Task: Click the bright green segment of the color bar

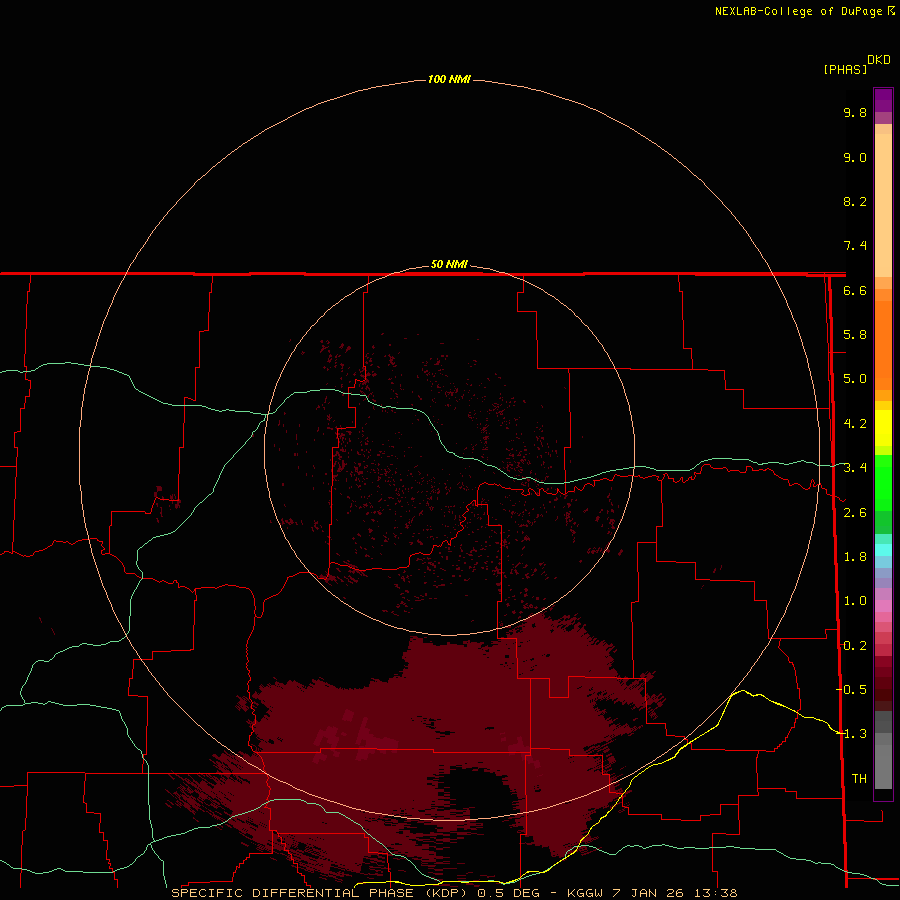Action: pyautogui.click(x=883, y=482)
